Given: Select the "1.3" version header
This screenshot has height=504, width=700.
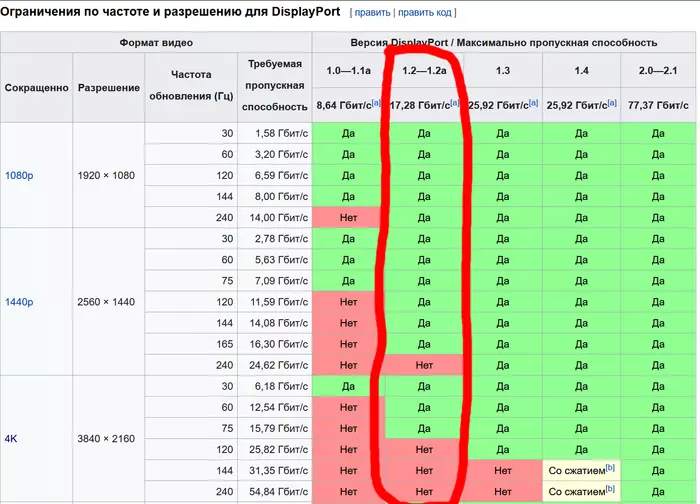Looking at the screenshot, I should 503,71.
